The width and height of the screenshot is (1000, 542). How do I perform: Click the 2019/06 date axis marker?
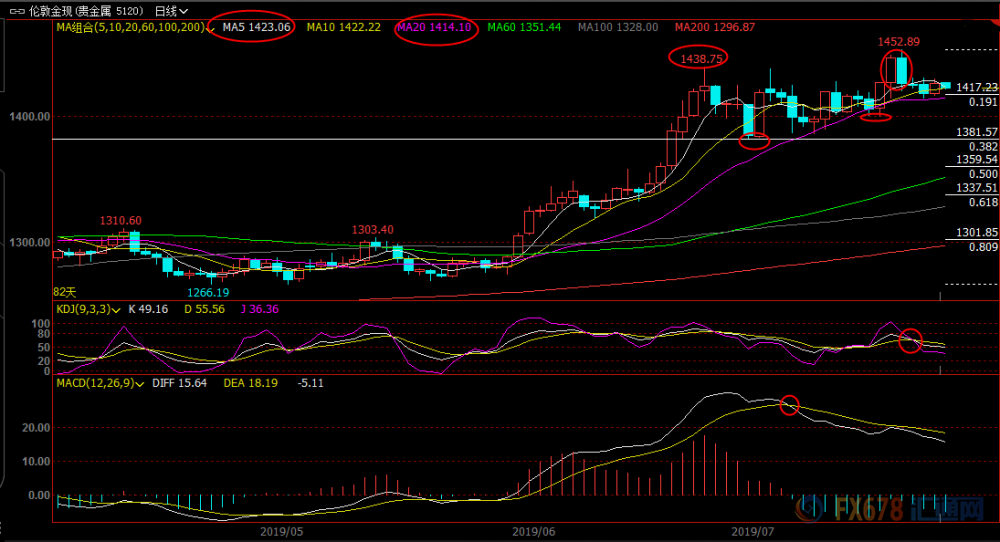click(x=533, y=532)
